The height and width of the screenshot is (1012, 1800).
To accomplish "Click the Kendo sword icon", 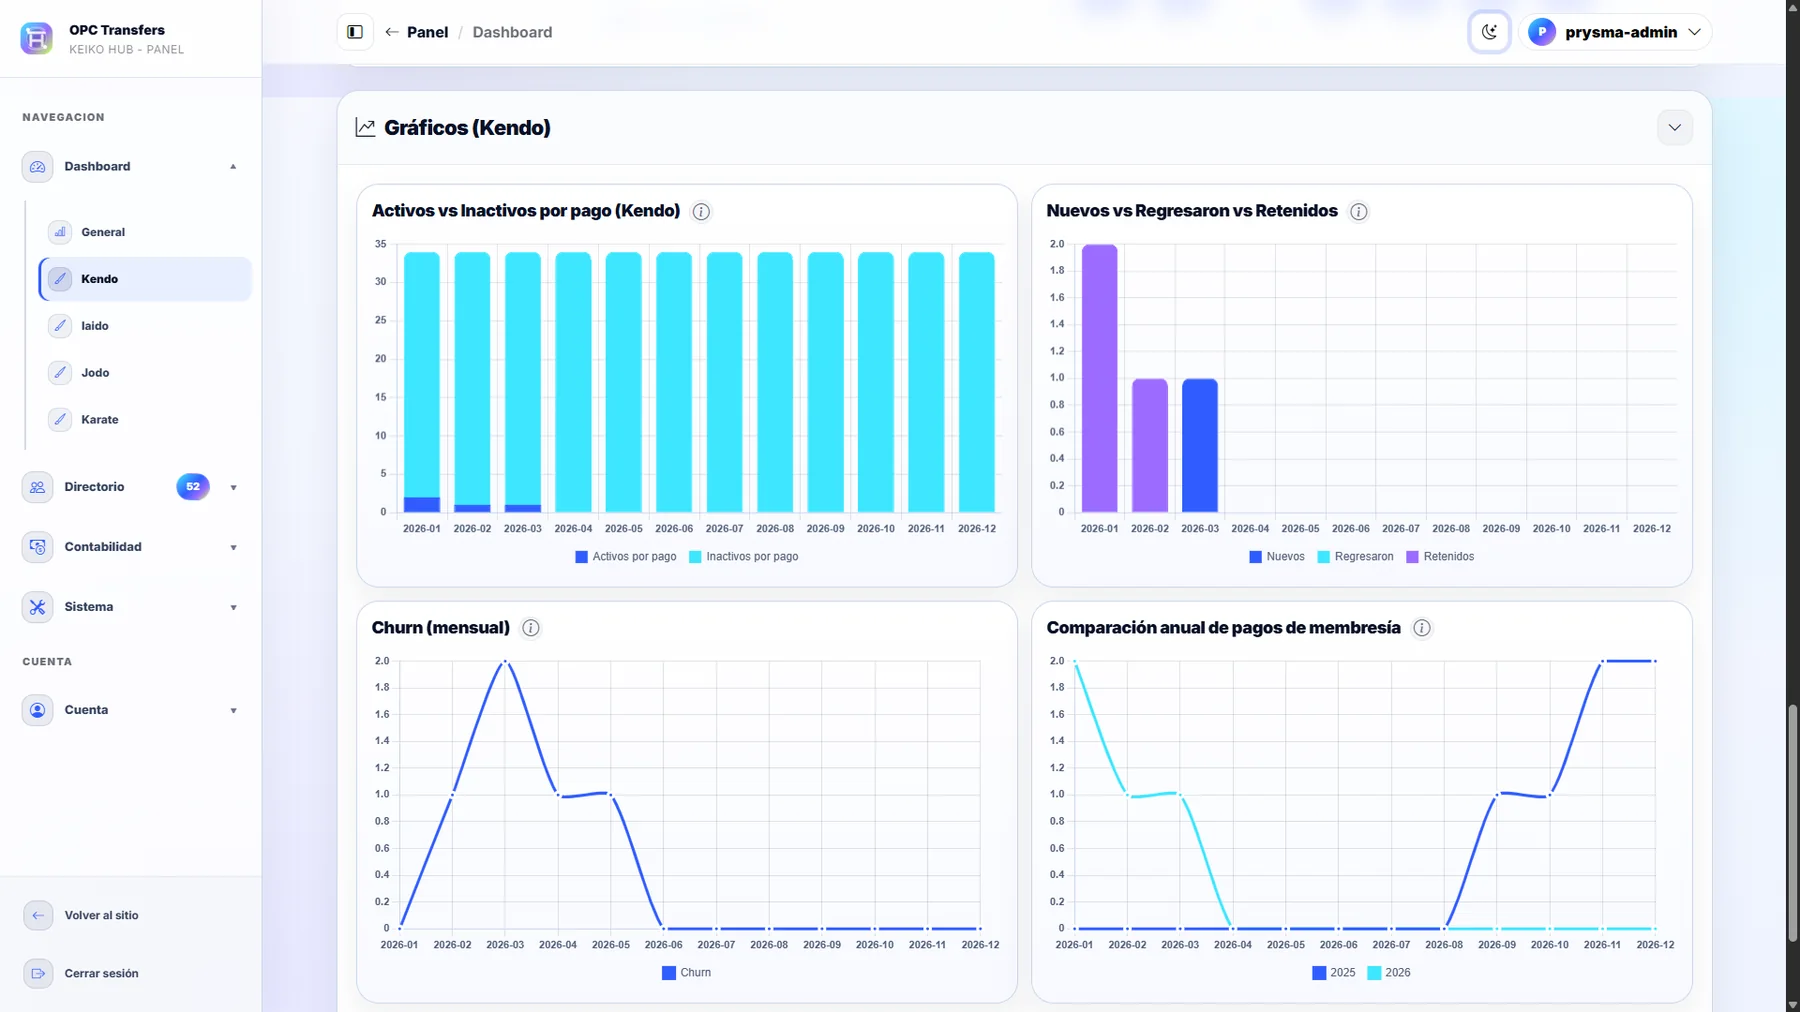I will click(60, 279).
